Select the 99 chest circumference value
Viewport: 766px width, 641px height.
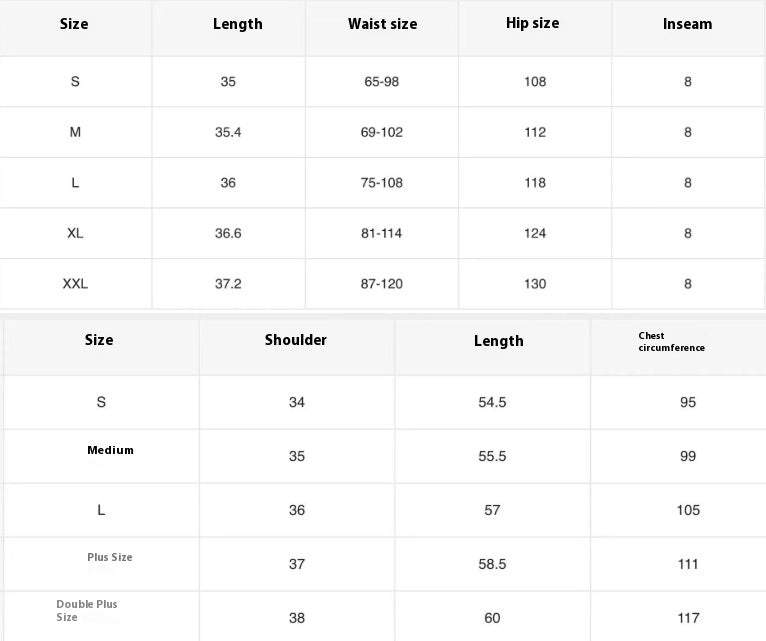(687, 456)
